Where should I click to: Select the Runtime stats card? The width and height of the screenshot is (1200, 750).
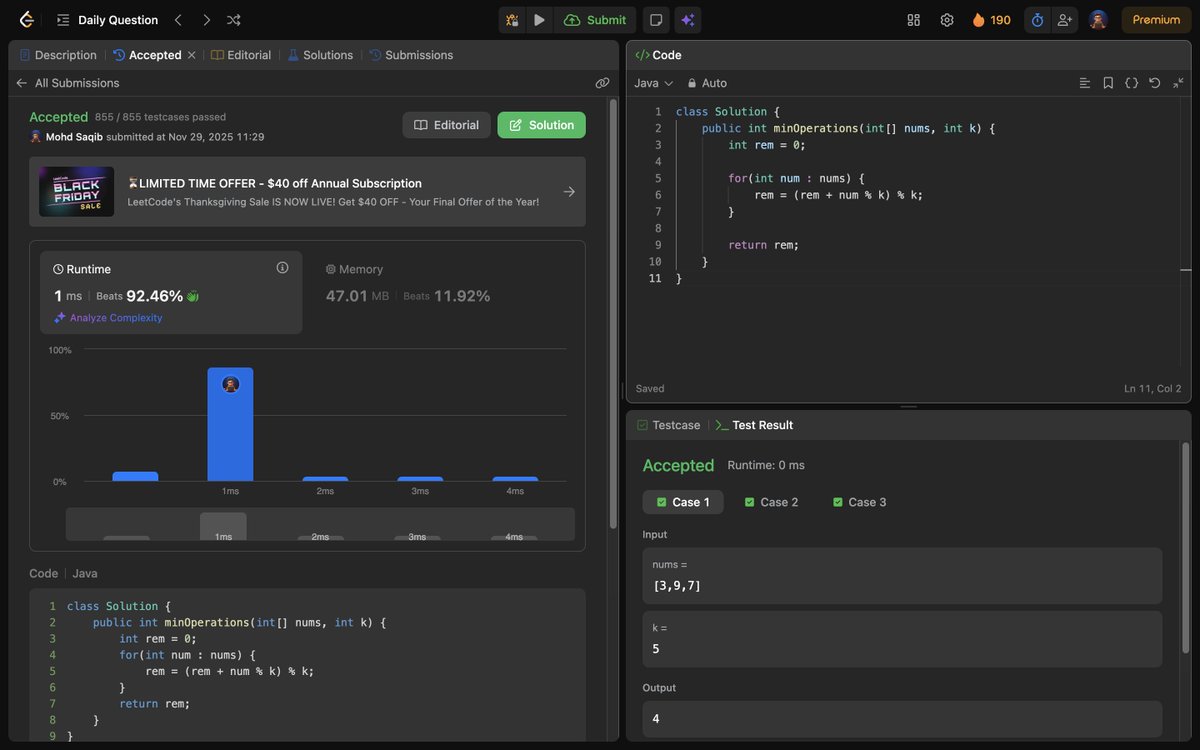[x=171, y=292]
